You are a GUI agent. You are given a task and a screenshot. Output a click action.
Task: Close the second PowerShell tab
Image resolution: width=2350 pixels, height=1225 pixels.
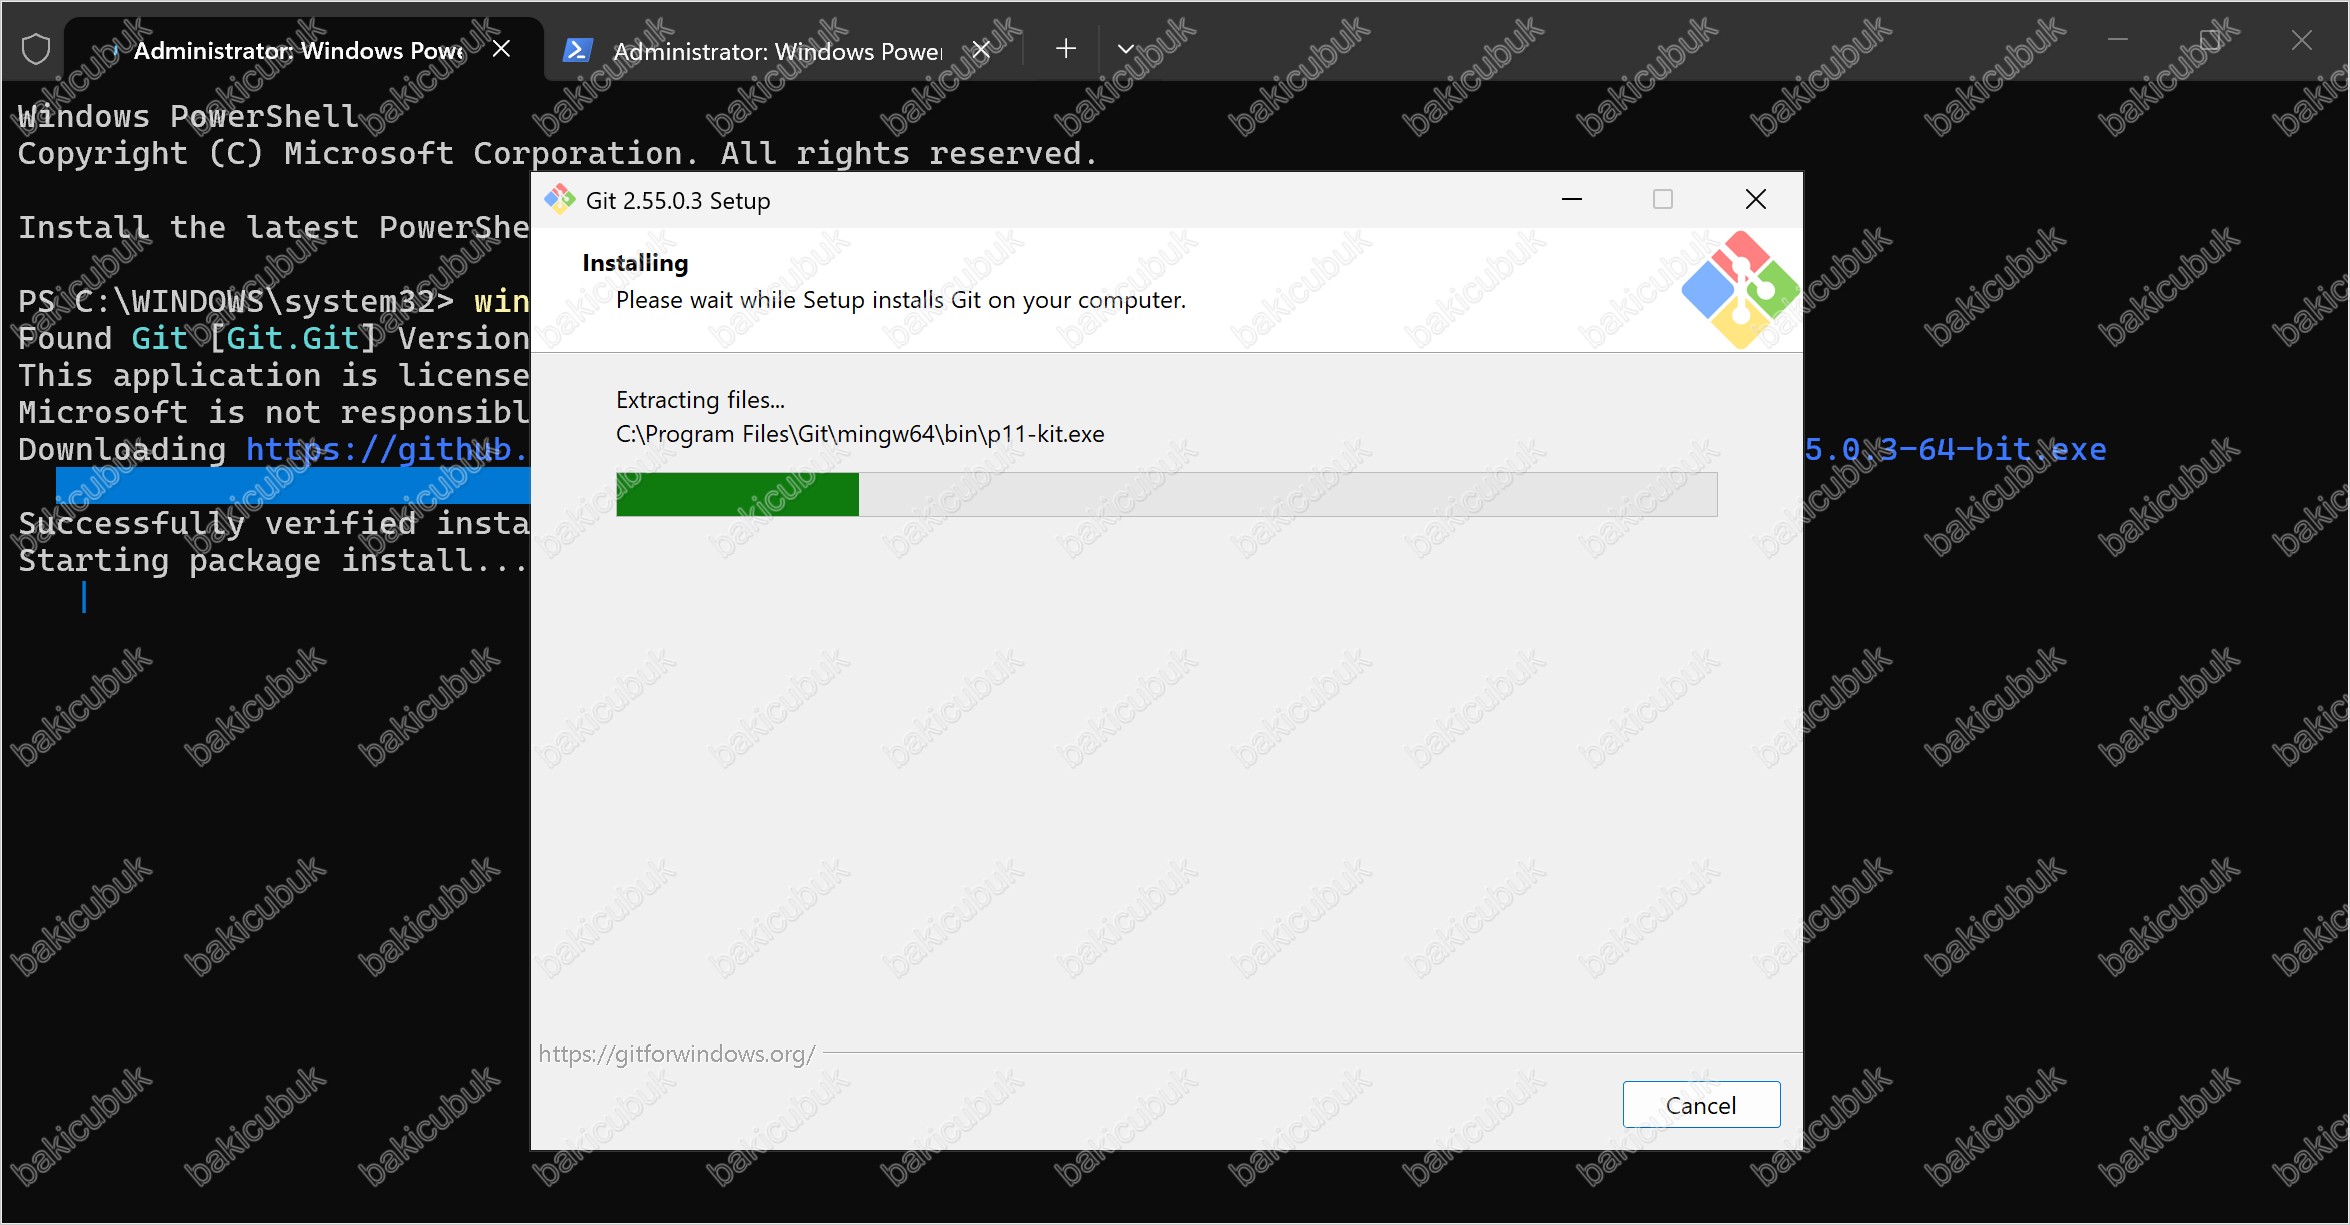click(982, 50)
